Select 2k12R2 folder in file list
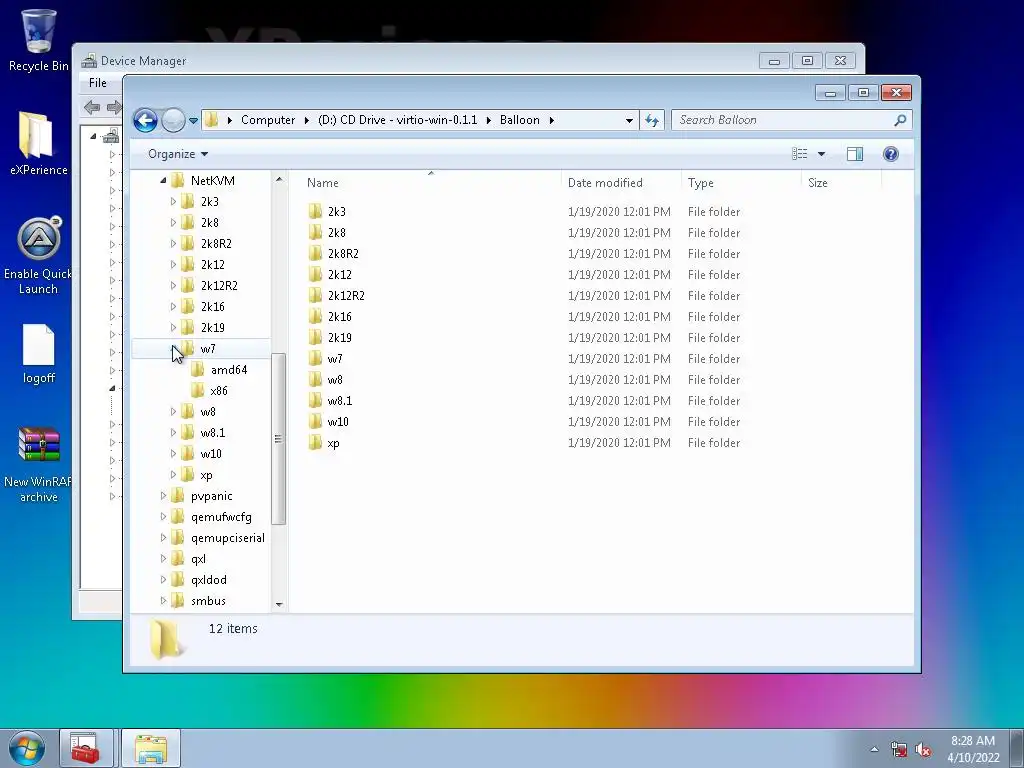This screenshot has width=1024, height=768. point(346,296)
